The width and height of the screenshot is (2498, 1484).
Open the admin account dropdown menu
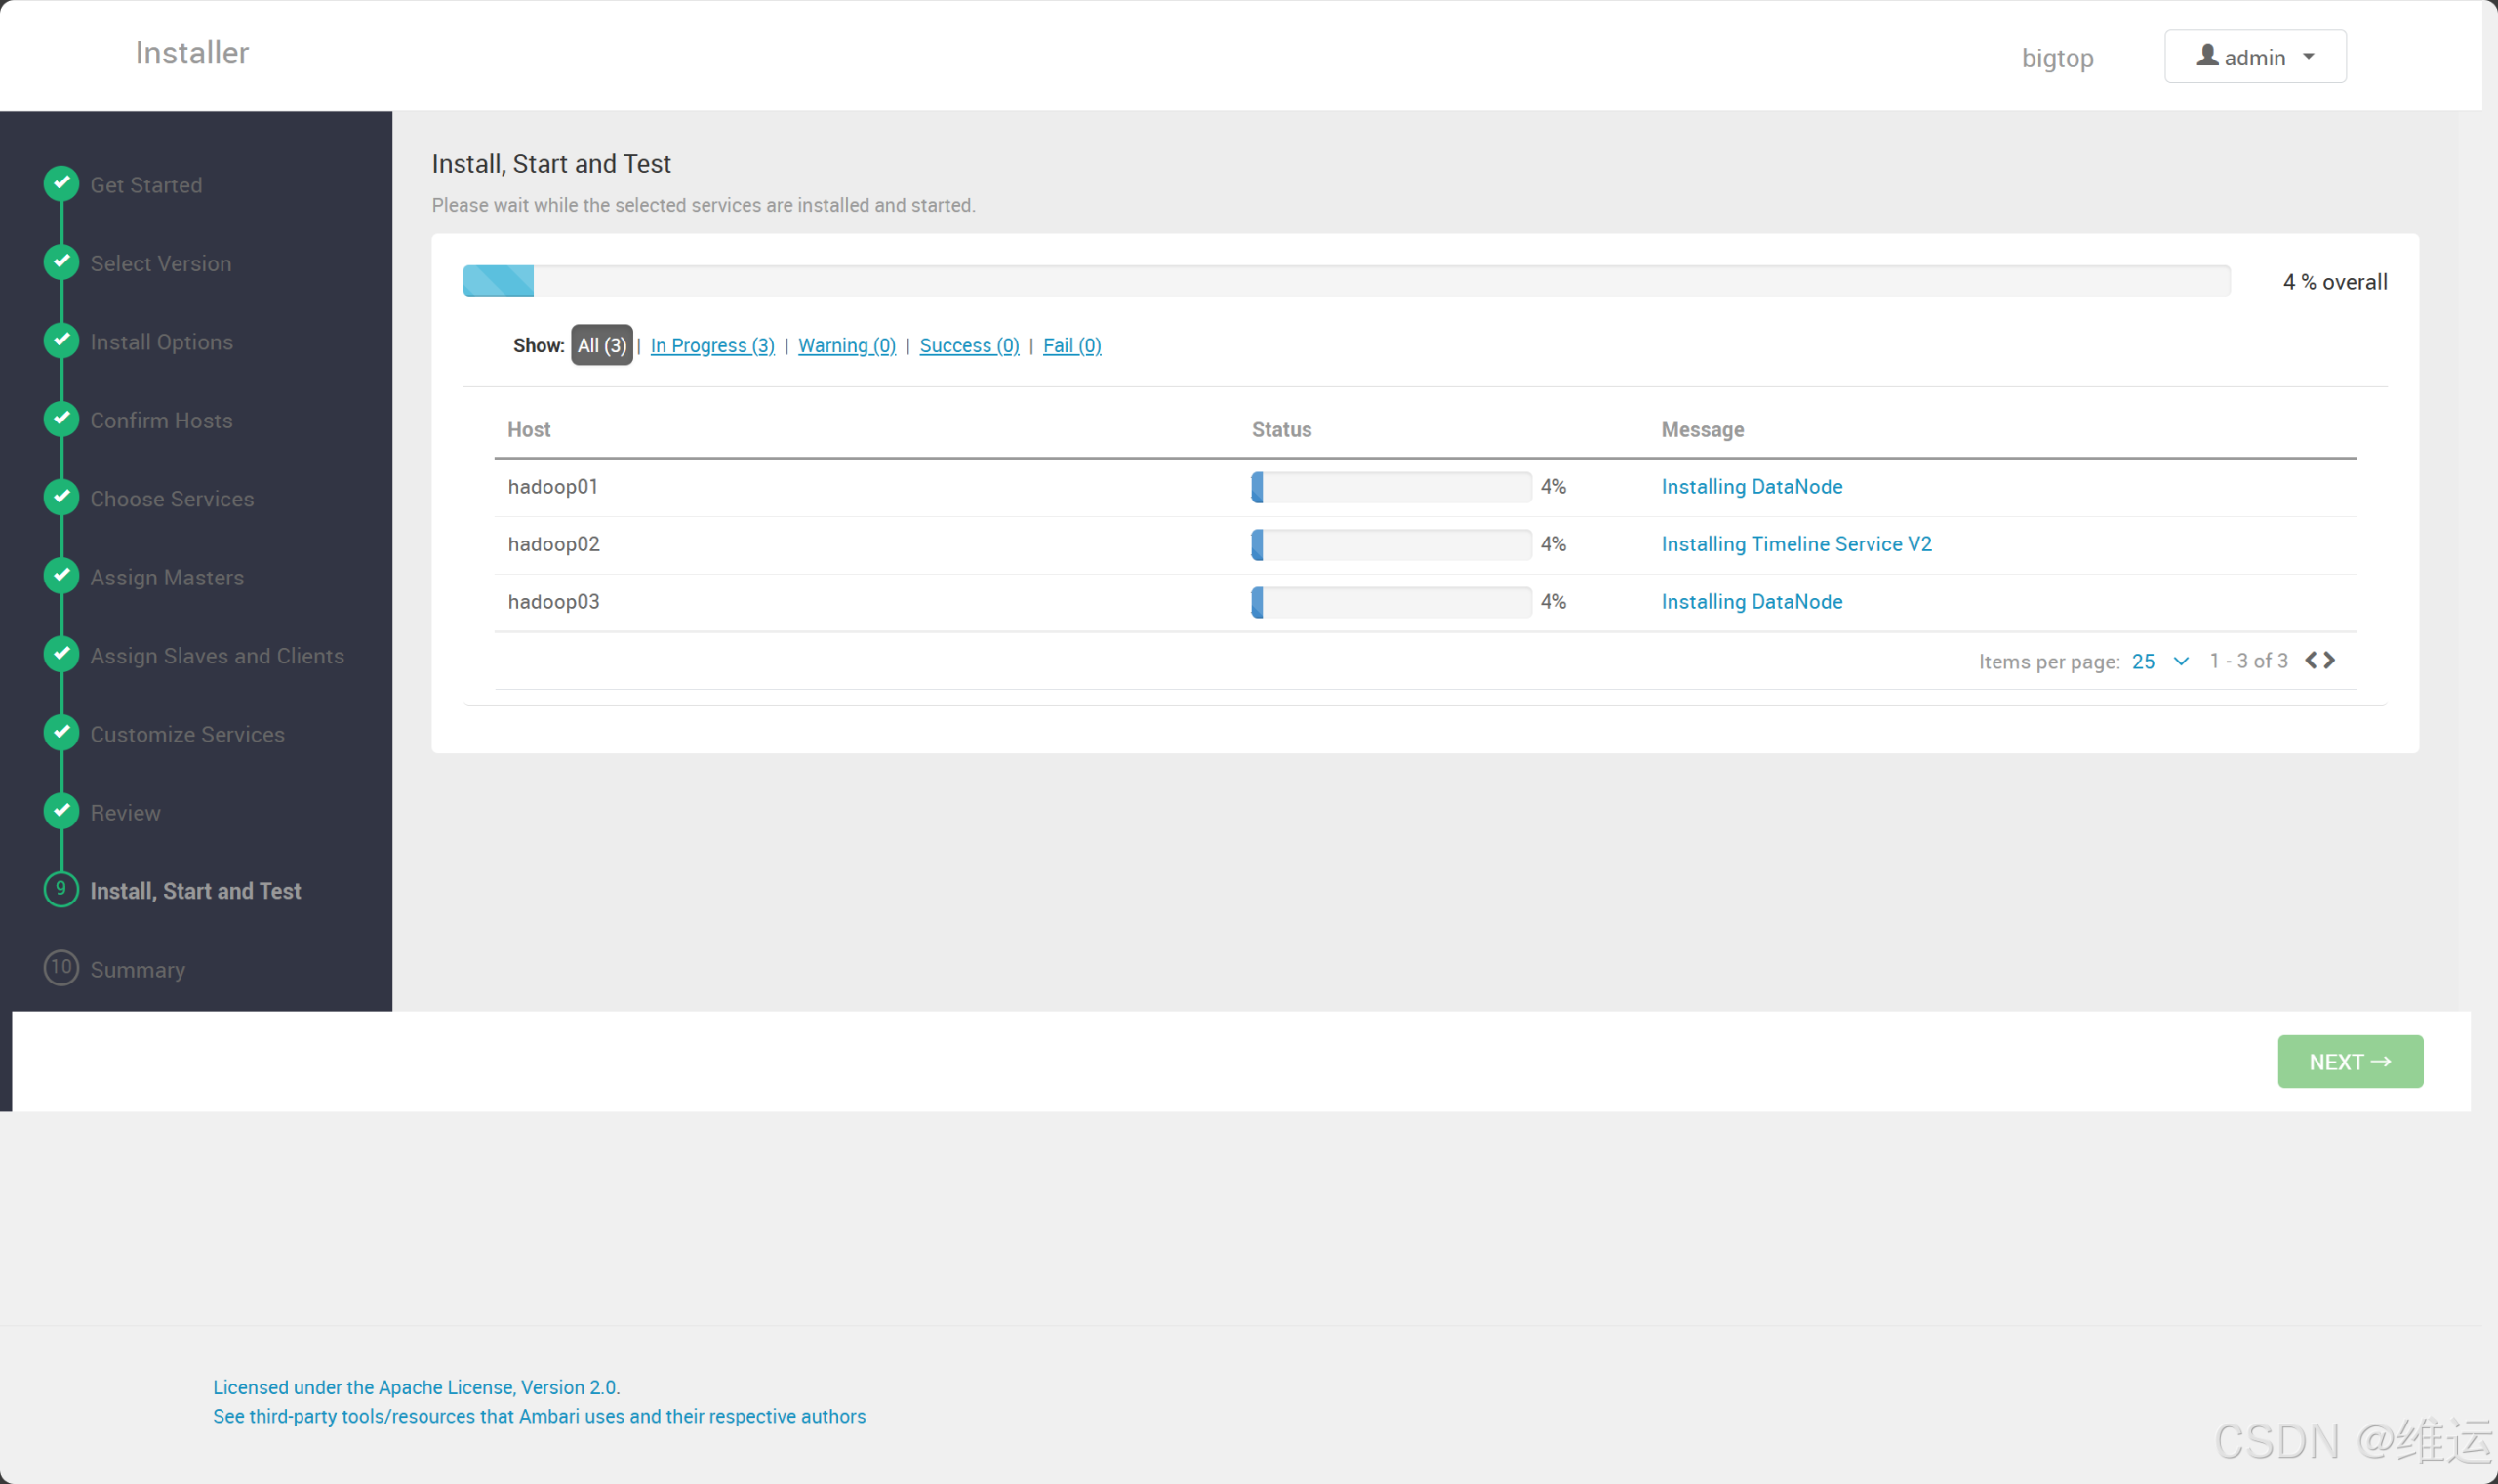click(x=2255, y=56)
